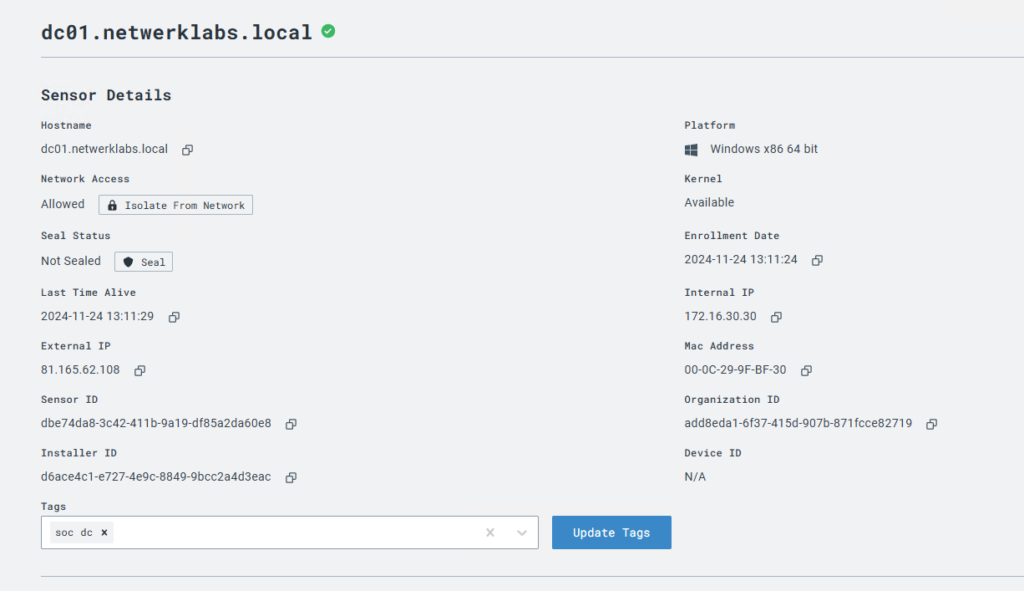Click Isolate From Network button
This screenshot has width=1024, height=591.
point(176,205)
